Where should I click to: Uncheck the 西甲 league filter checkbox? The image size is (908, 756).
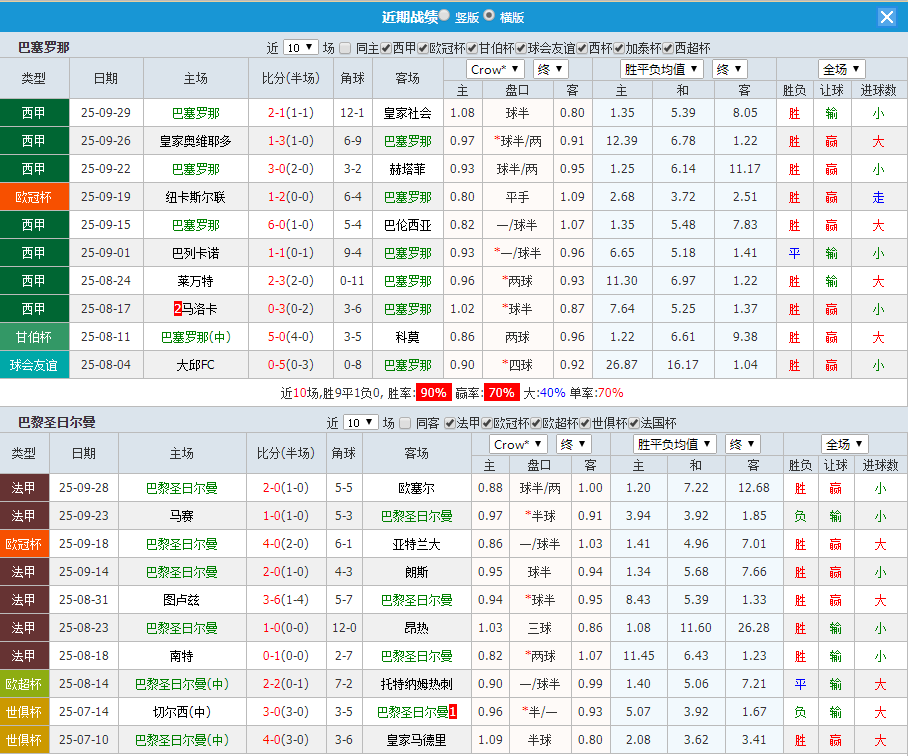pyautogui.click(x=385, y=47)
